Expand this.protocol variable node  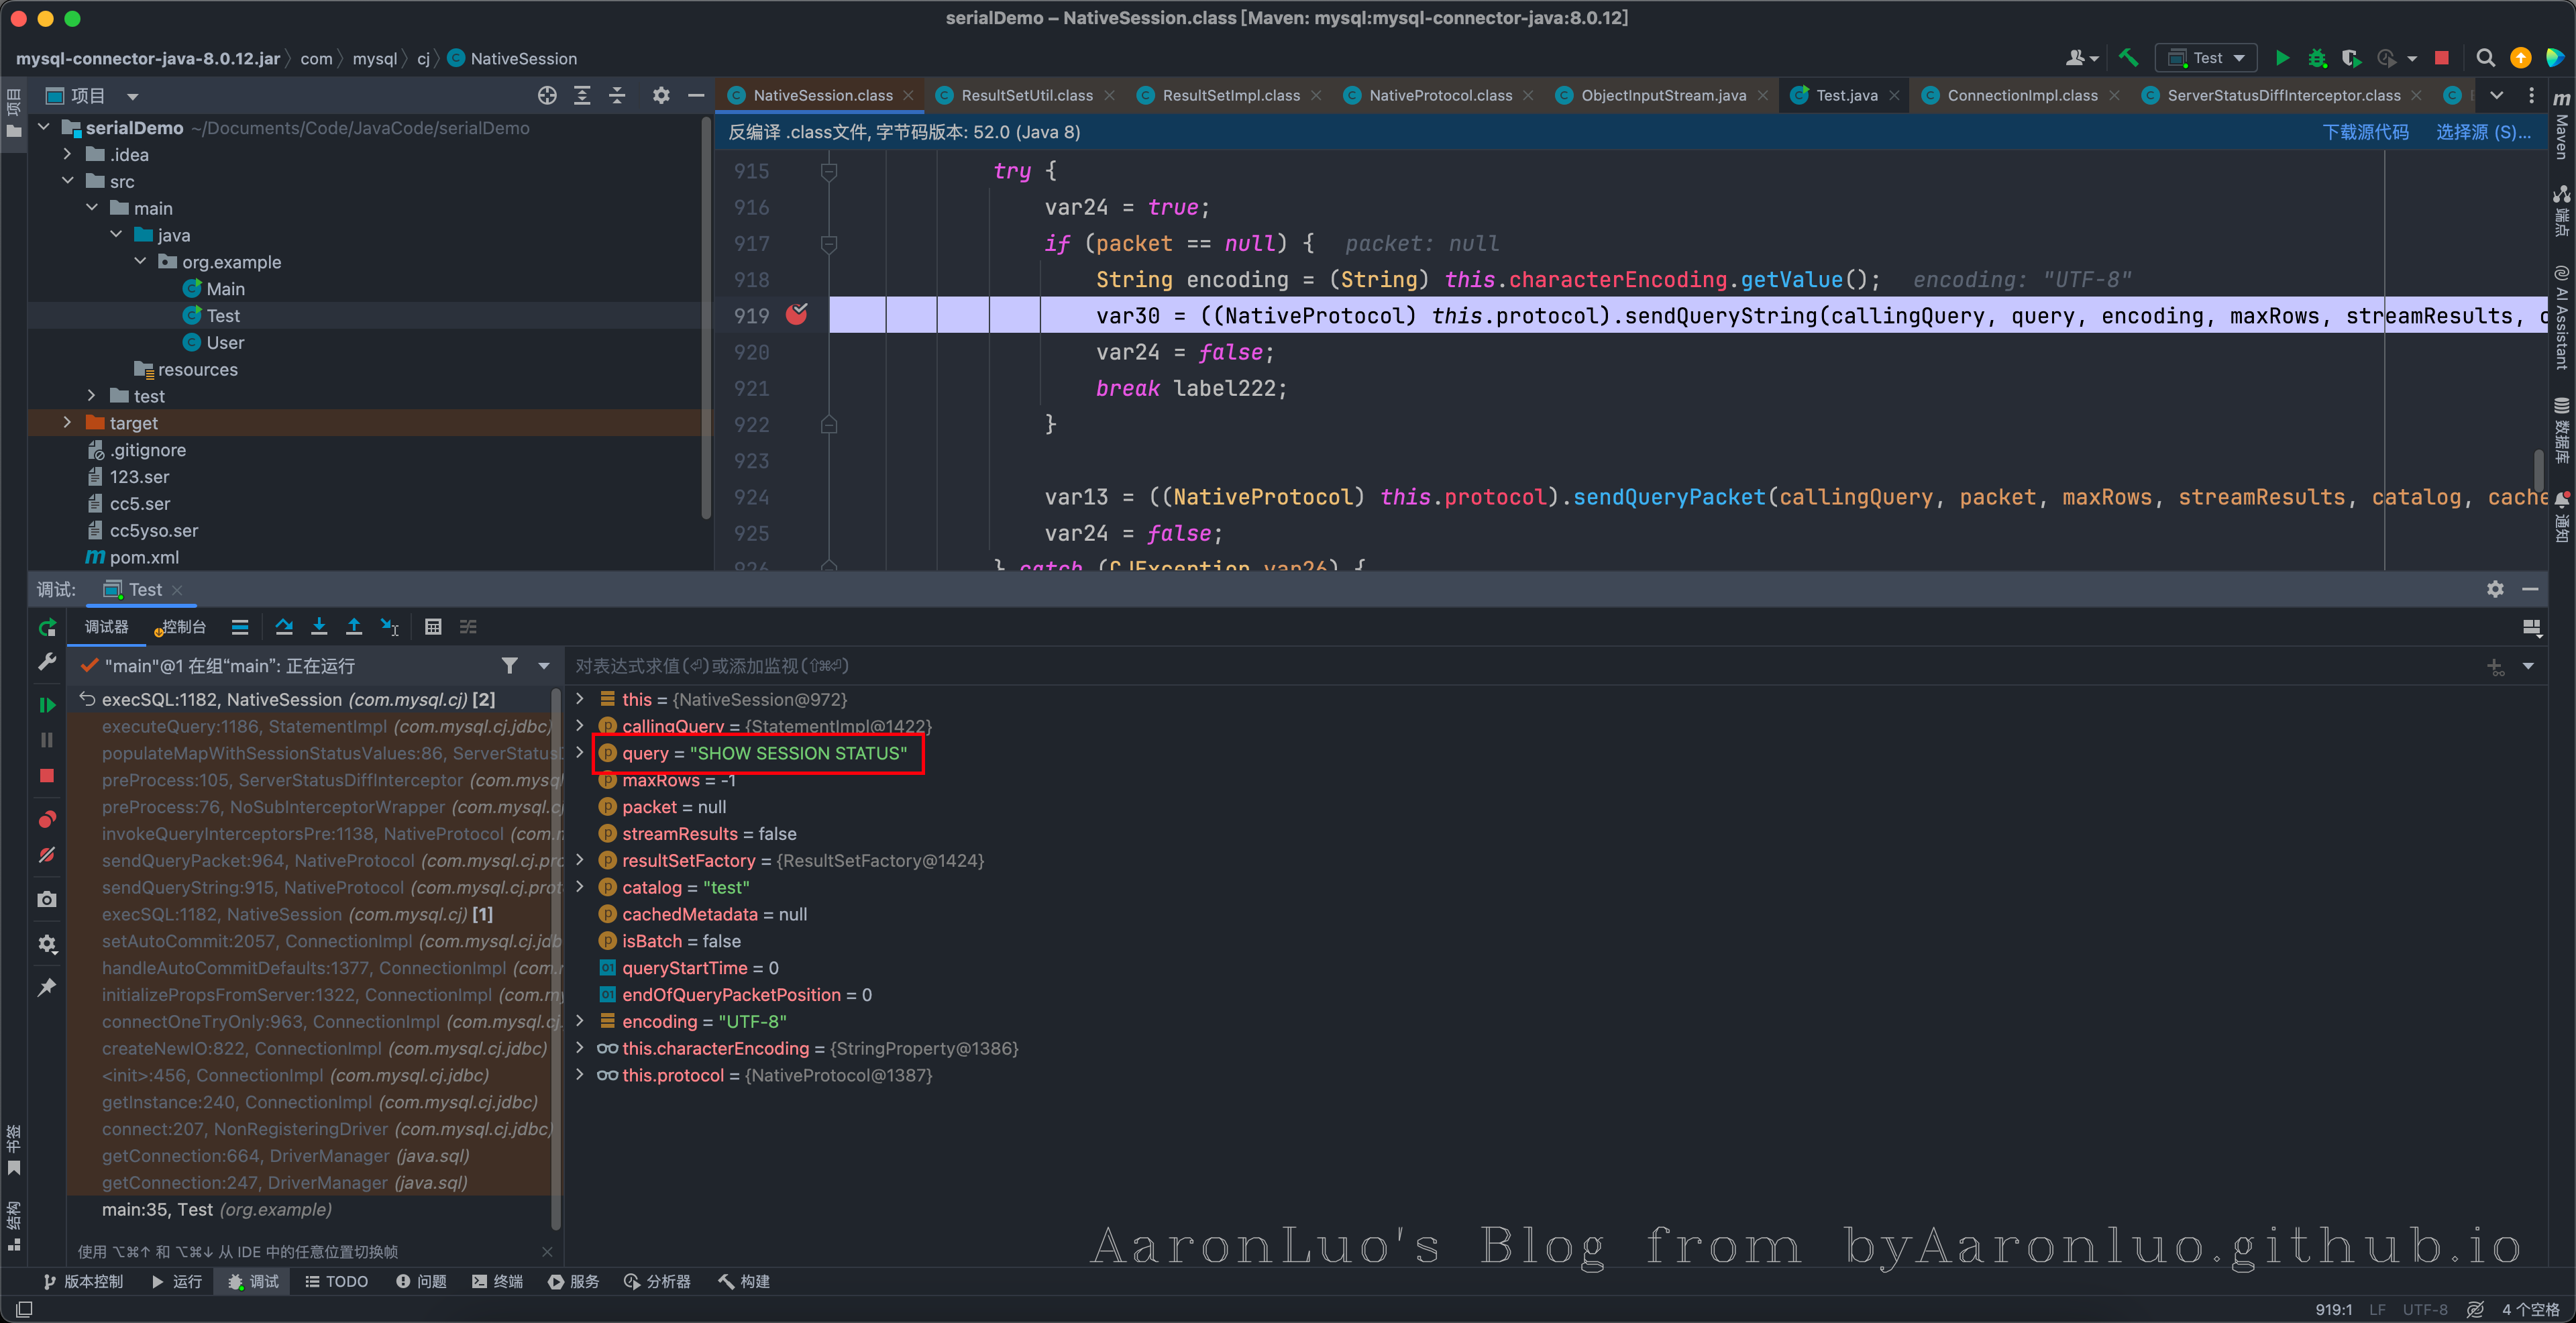pos(580,1075)
